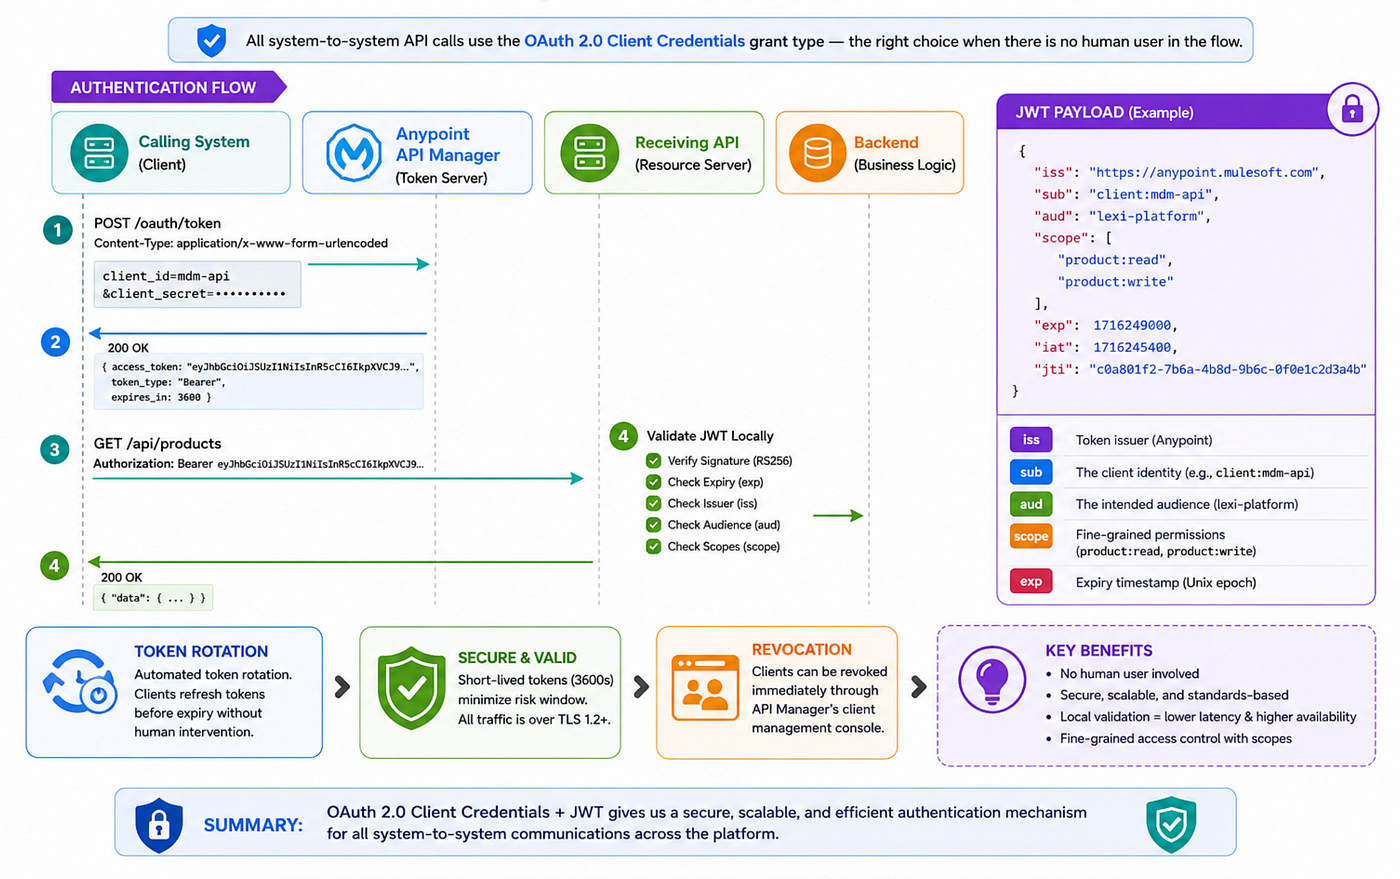Click the "product:read" scope value

1113,260
